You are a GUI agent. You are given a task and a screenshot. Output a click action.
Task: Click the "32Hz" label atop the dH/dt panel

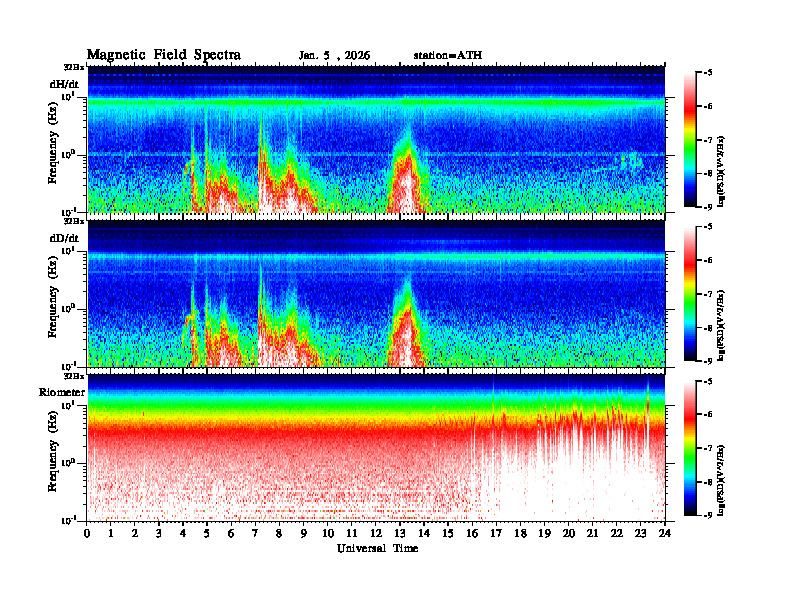tap(74, 67)
